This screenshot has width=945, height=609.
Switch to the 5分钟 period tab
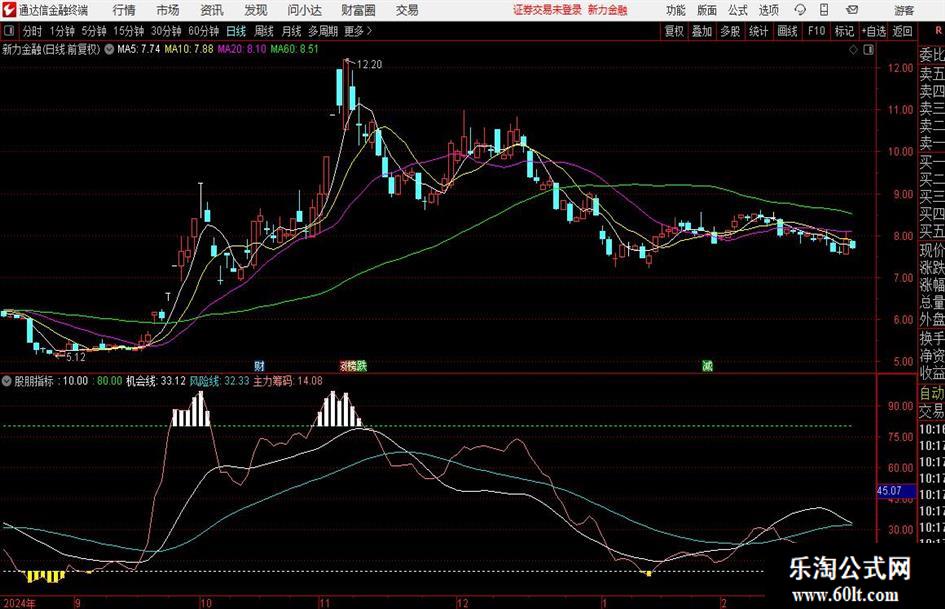point(94,31)
